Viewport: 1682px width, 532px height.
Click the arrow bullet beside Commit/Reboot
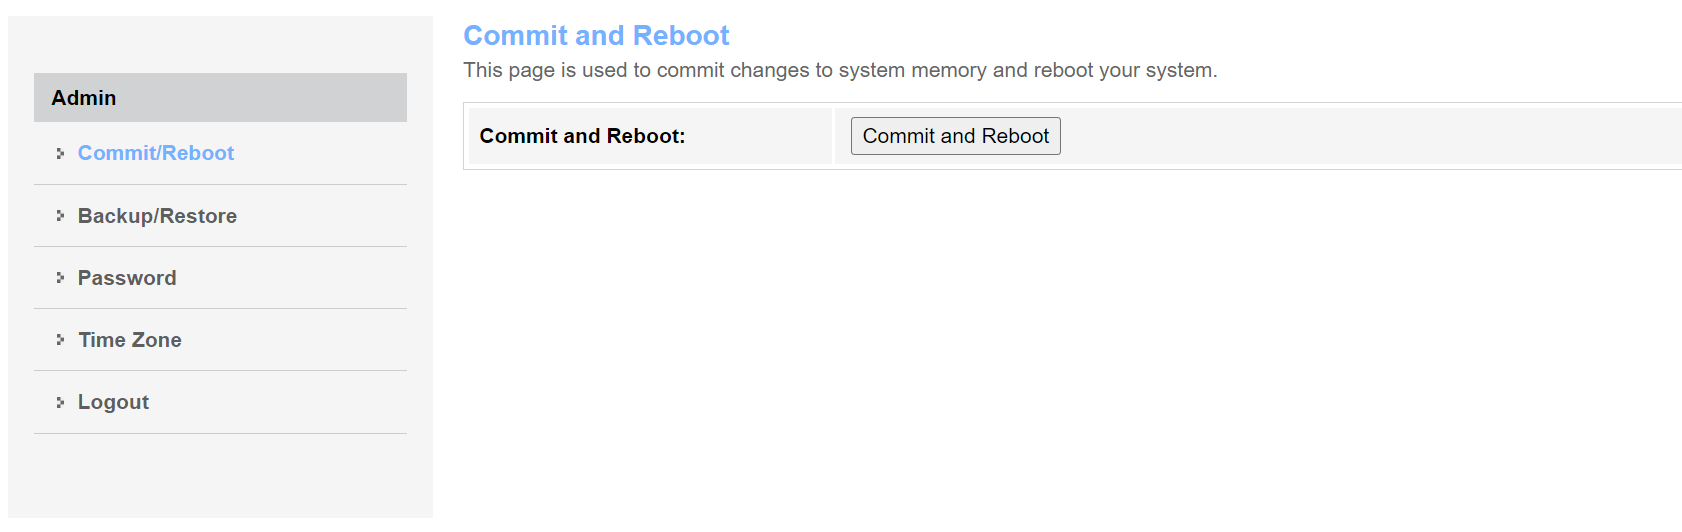click(x=60, y=154)
